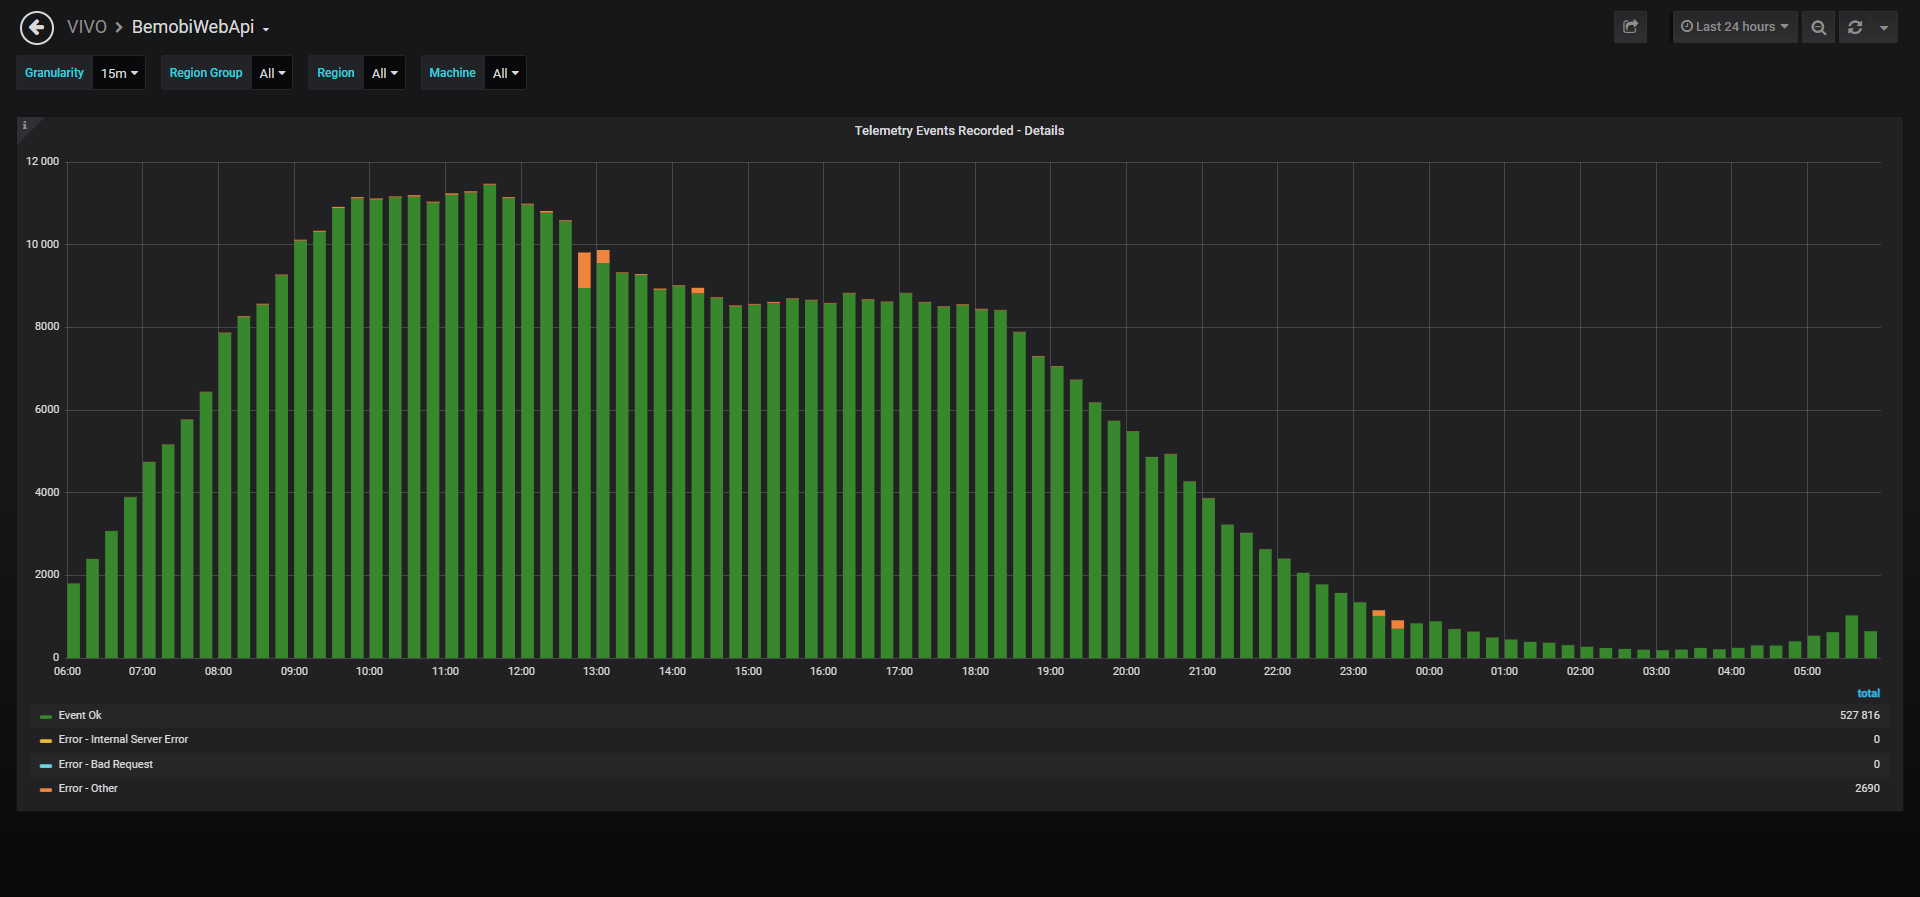This screenshot has width=1920, height=897.
Task: Click the zoom out magnifier icon
Action: (x=1819, y=27)
